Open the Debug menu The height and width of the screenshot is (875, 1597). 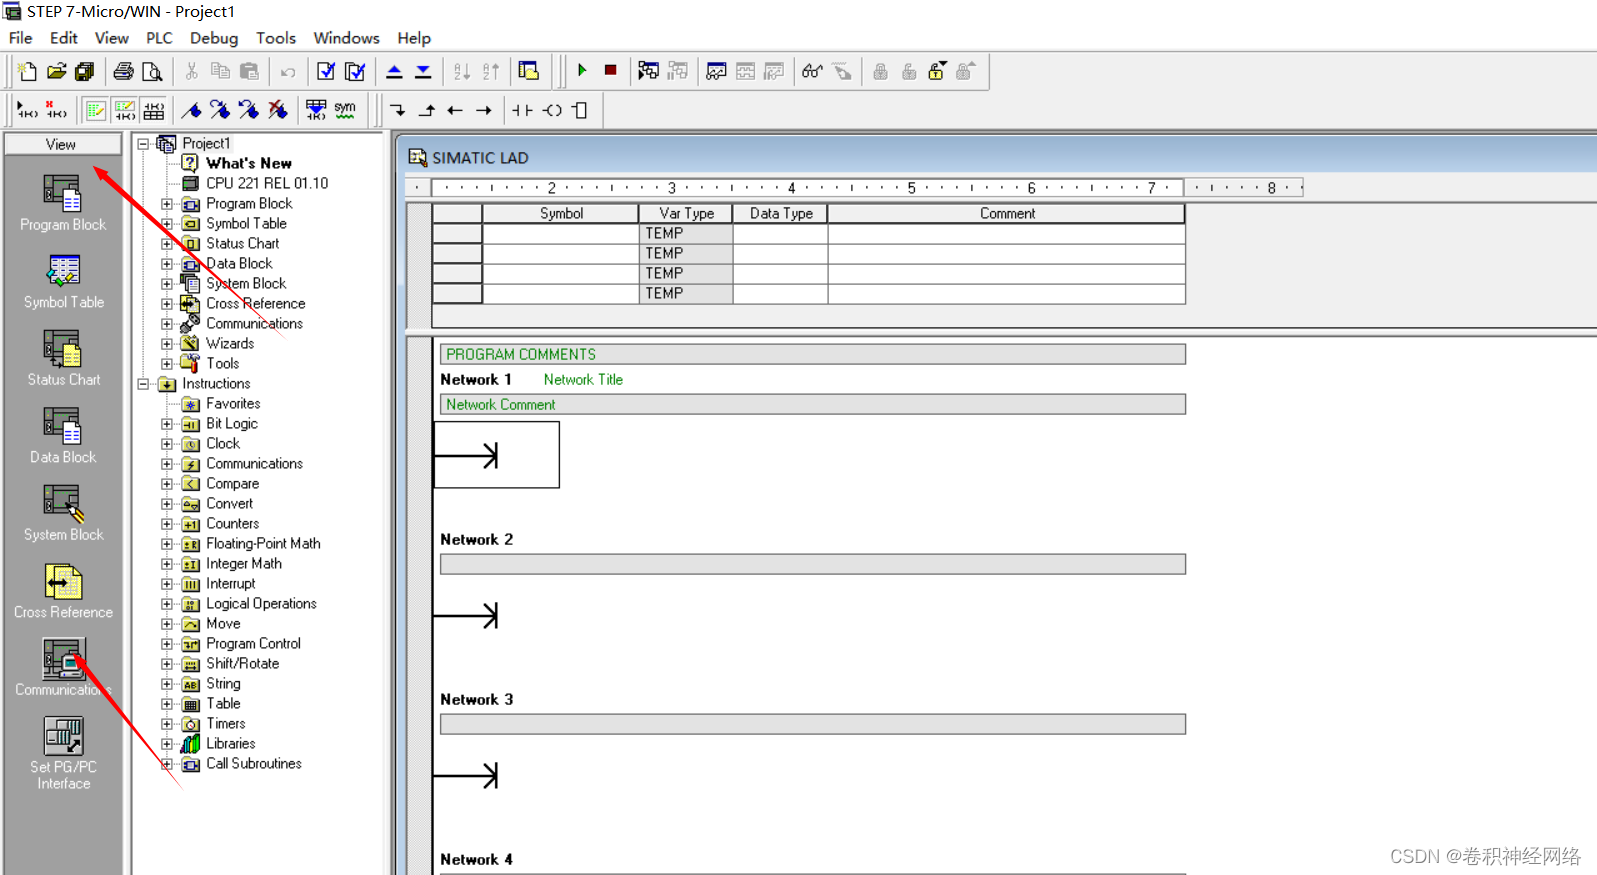[x=214, y=38]
